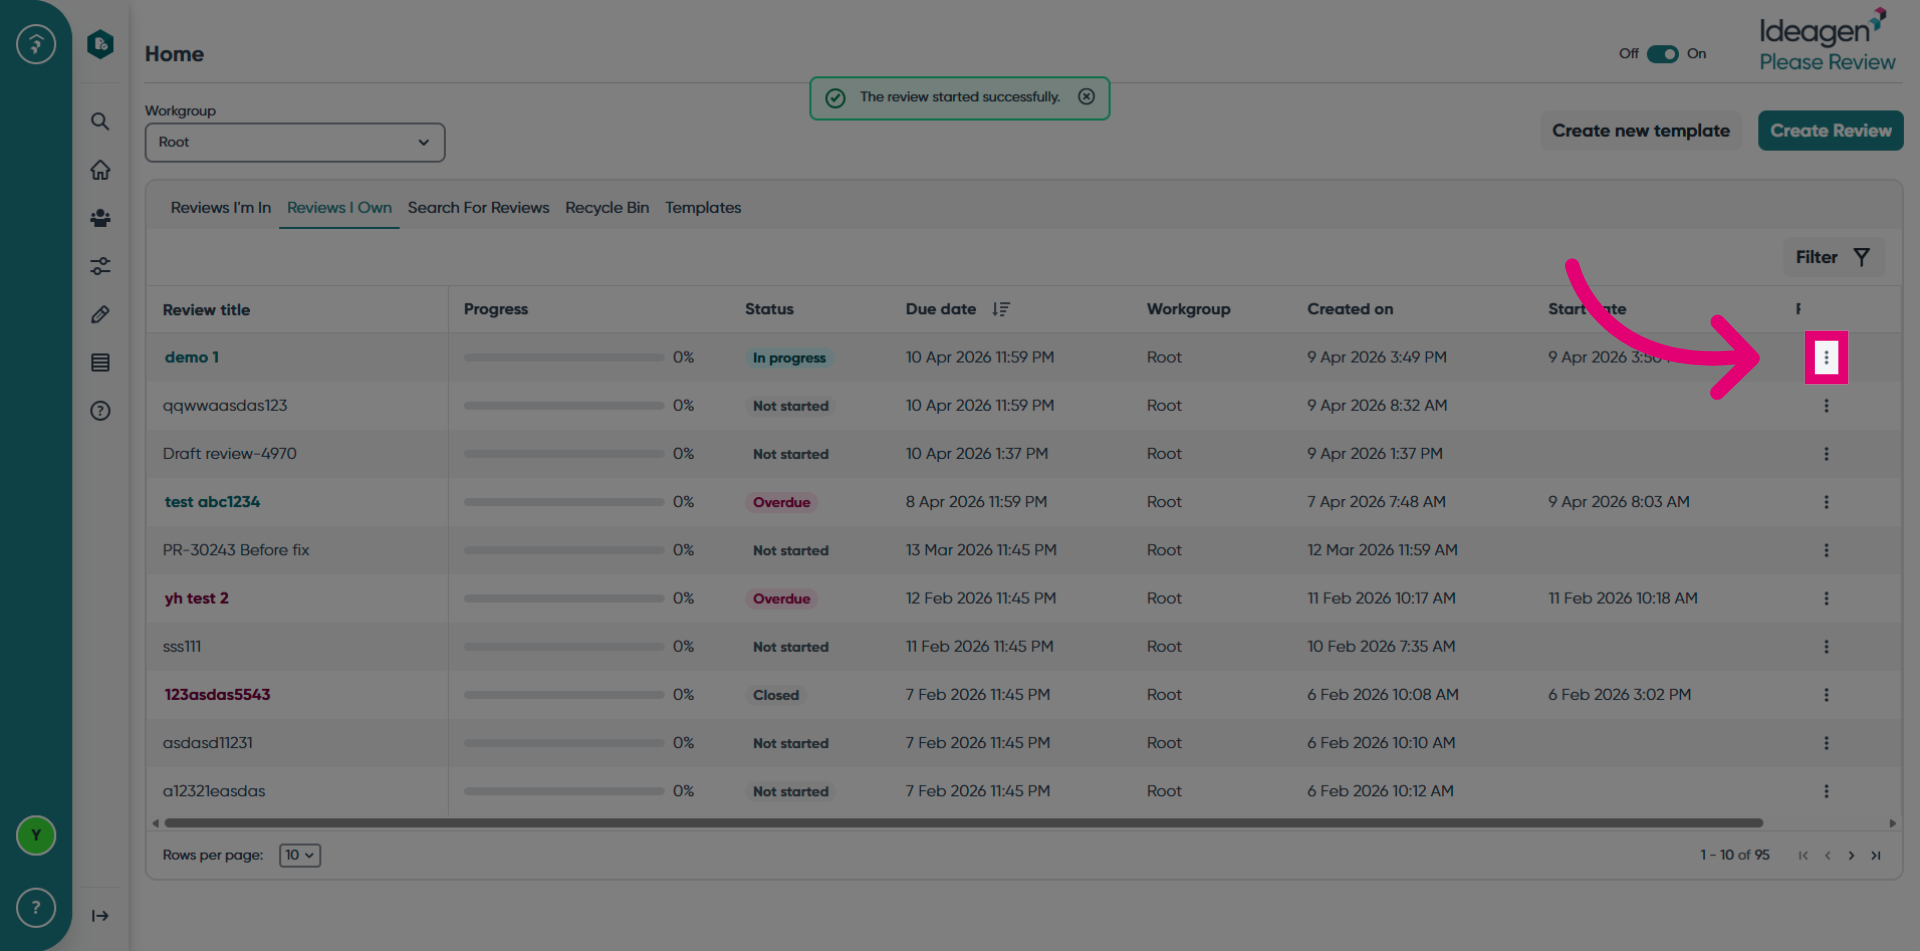Screen dimensions: 1920x951
Task: Click the qqwwaasdas123 review title
Action: 225,406
